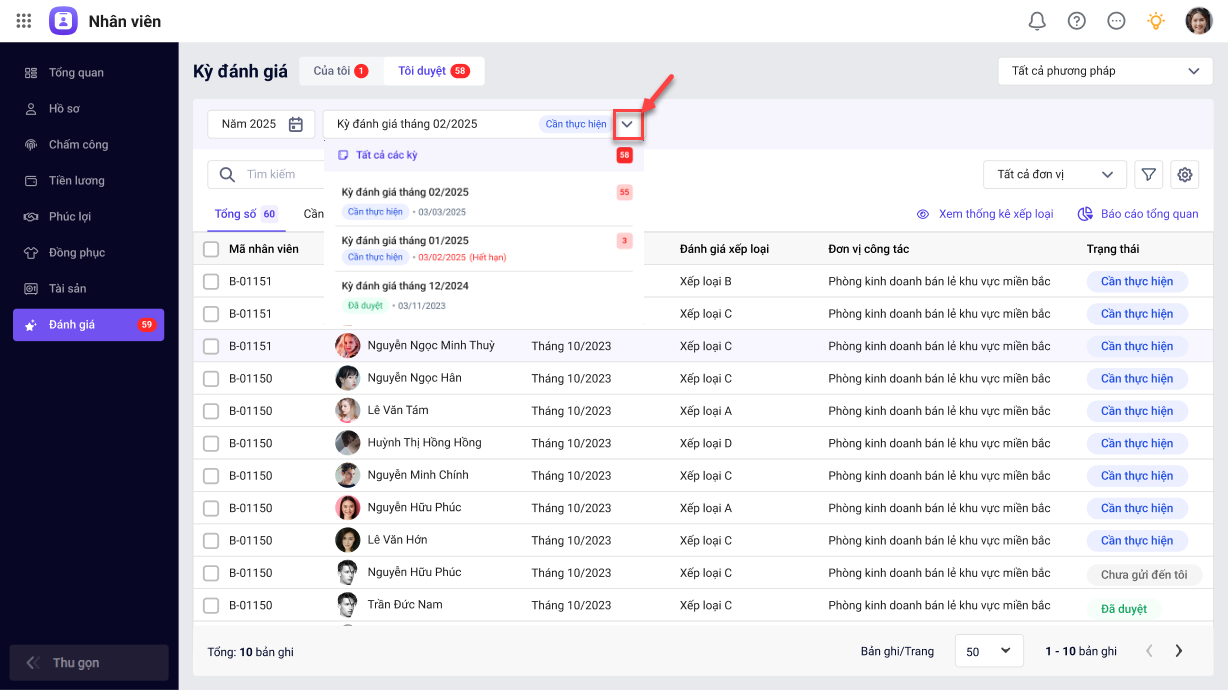Open the user profile avatar

click(1198, 21)
